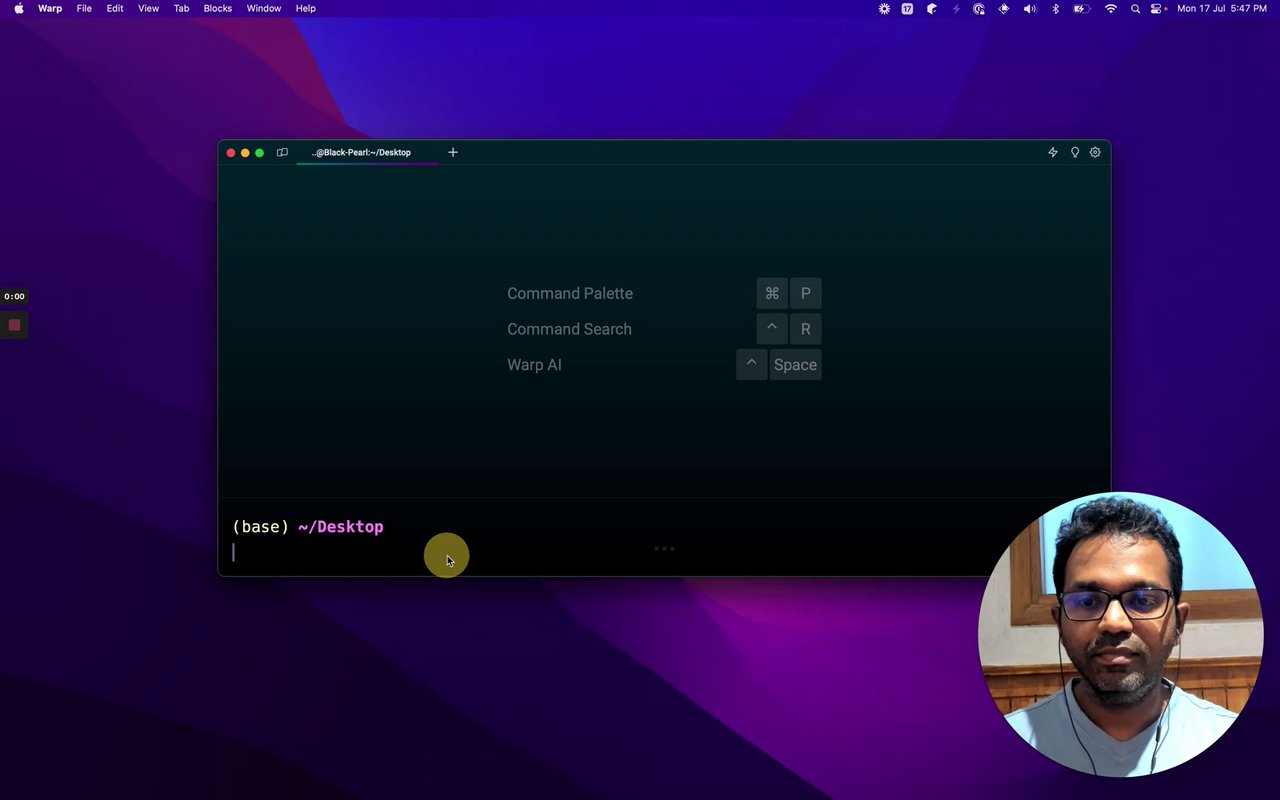
Task: Open the File menu
Action: pyautogui.click(x=84, y=8)
